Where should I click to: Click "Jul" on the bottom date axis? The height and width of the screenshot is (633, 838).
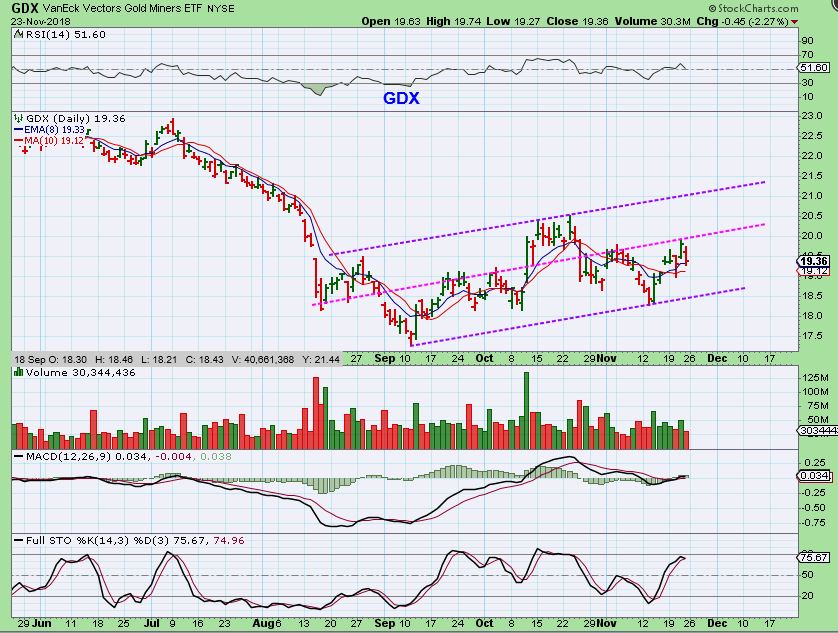tap(152, 623)
